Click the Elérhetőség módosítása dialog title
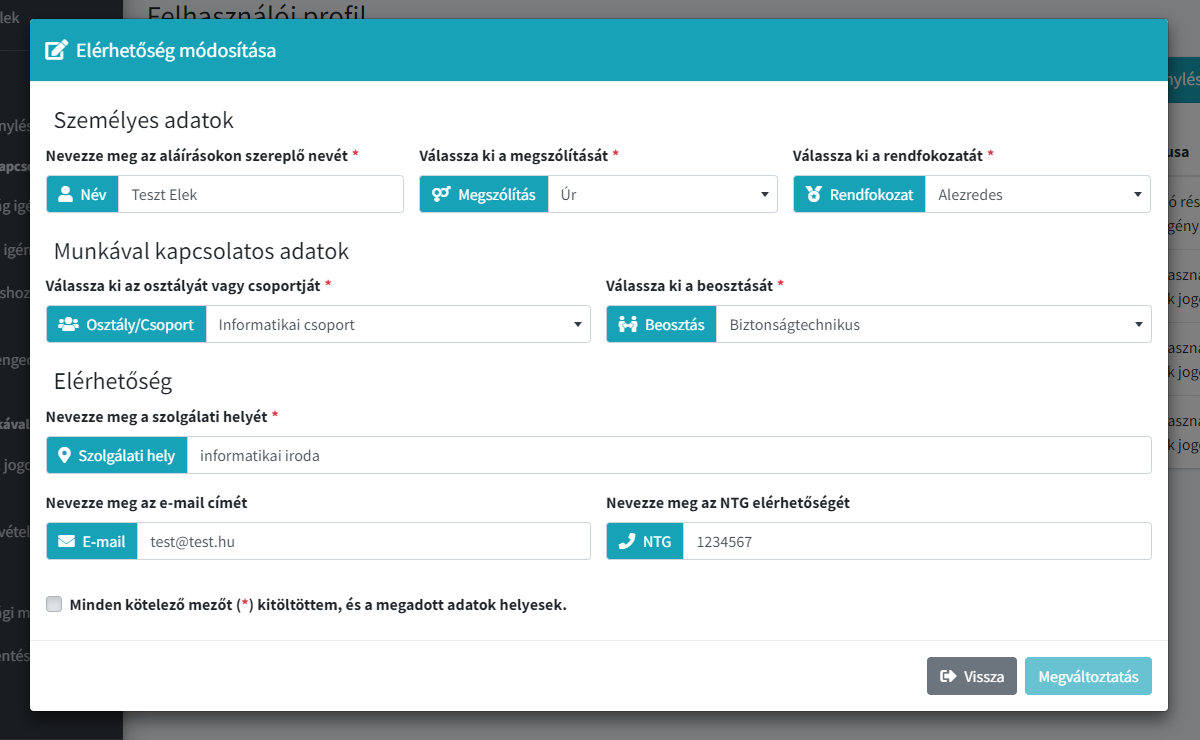 pyautogui.click(x=176, y=50)
